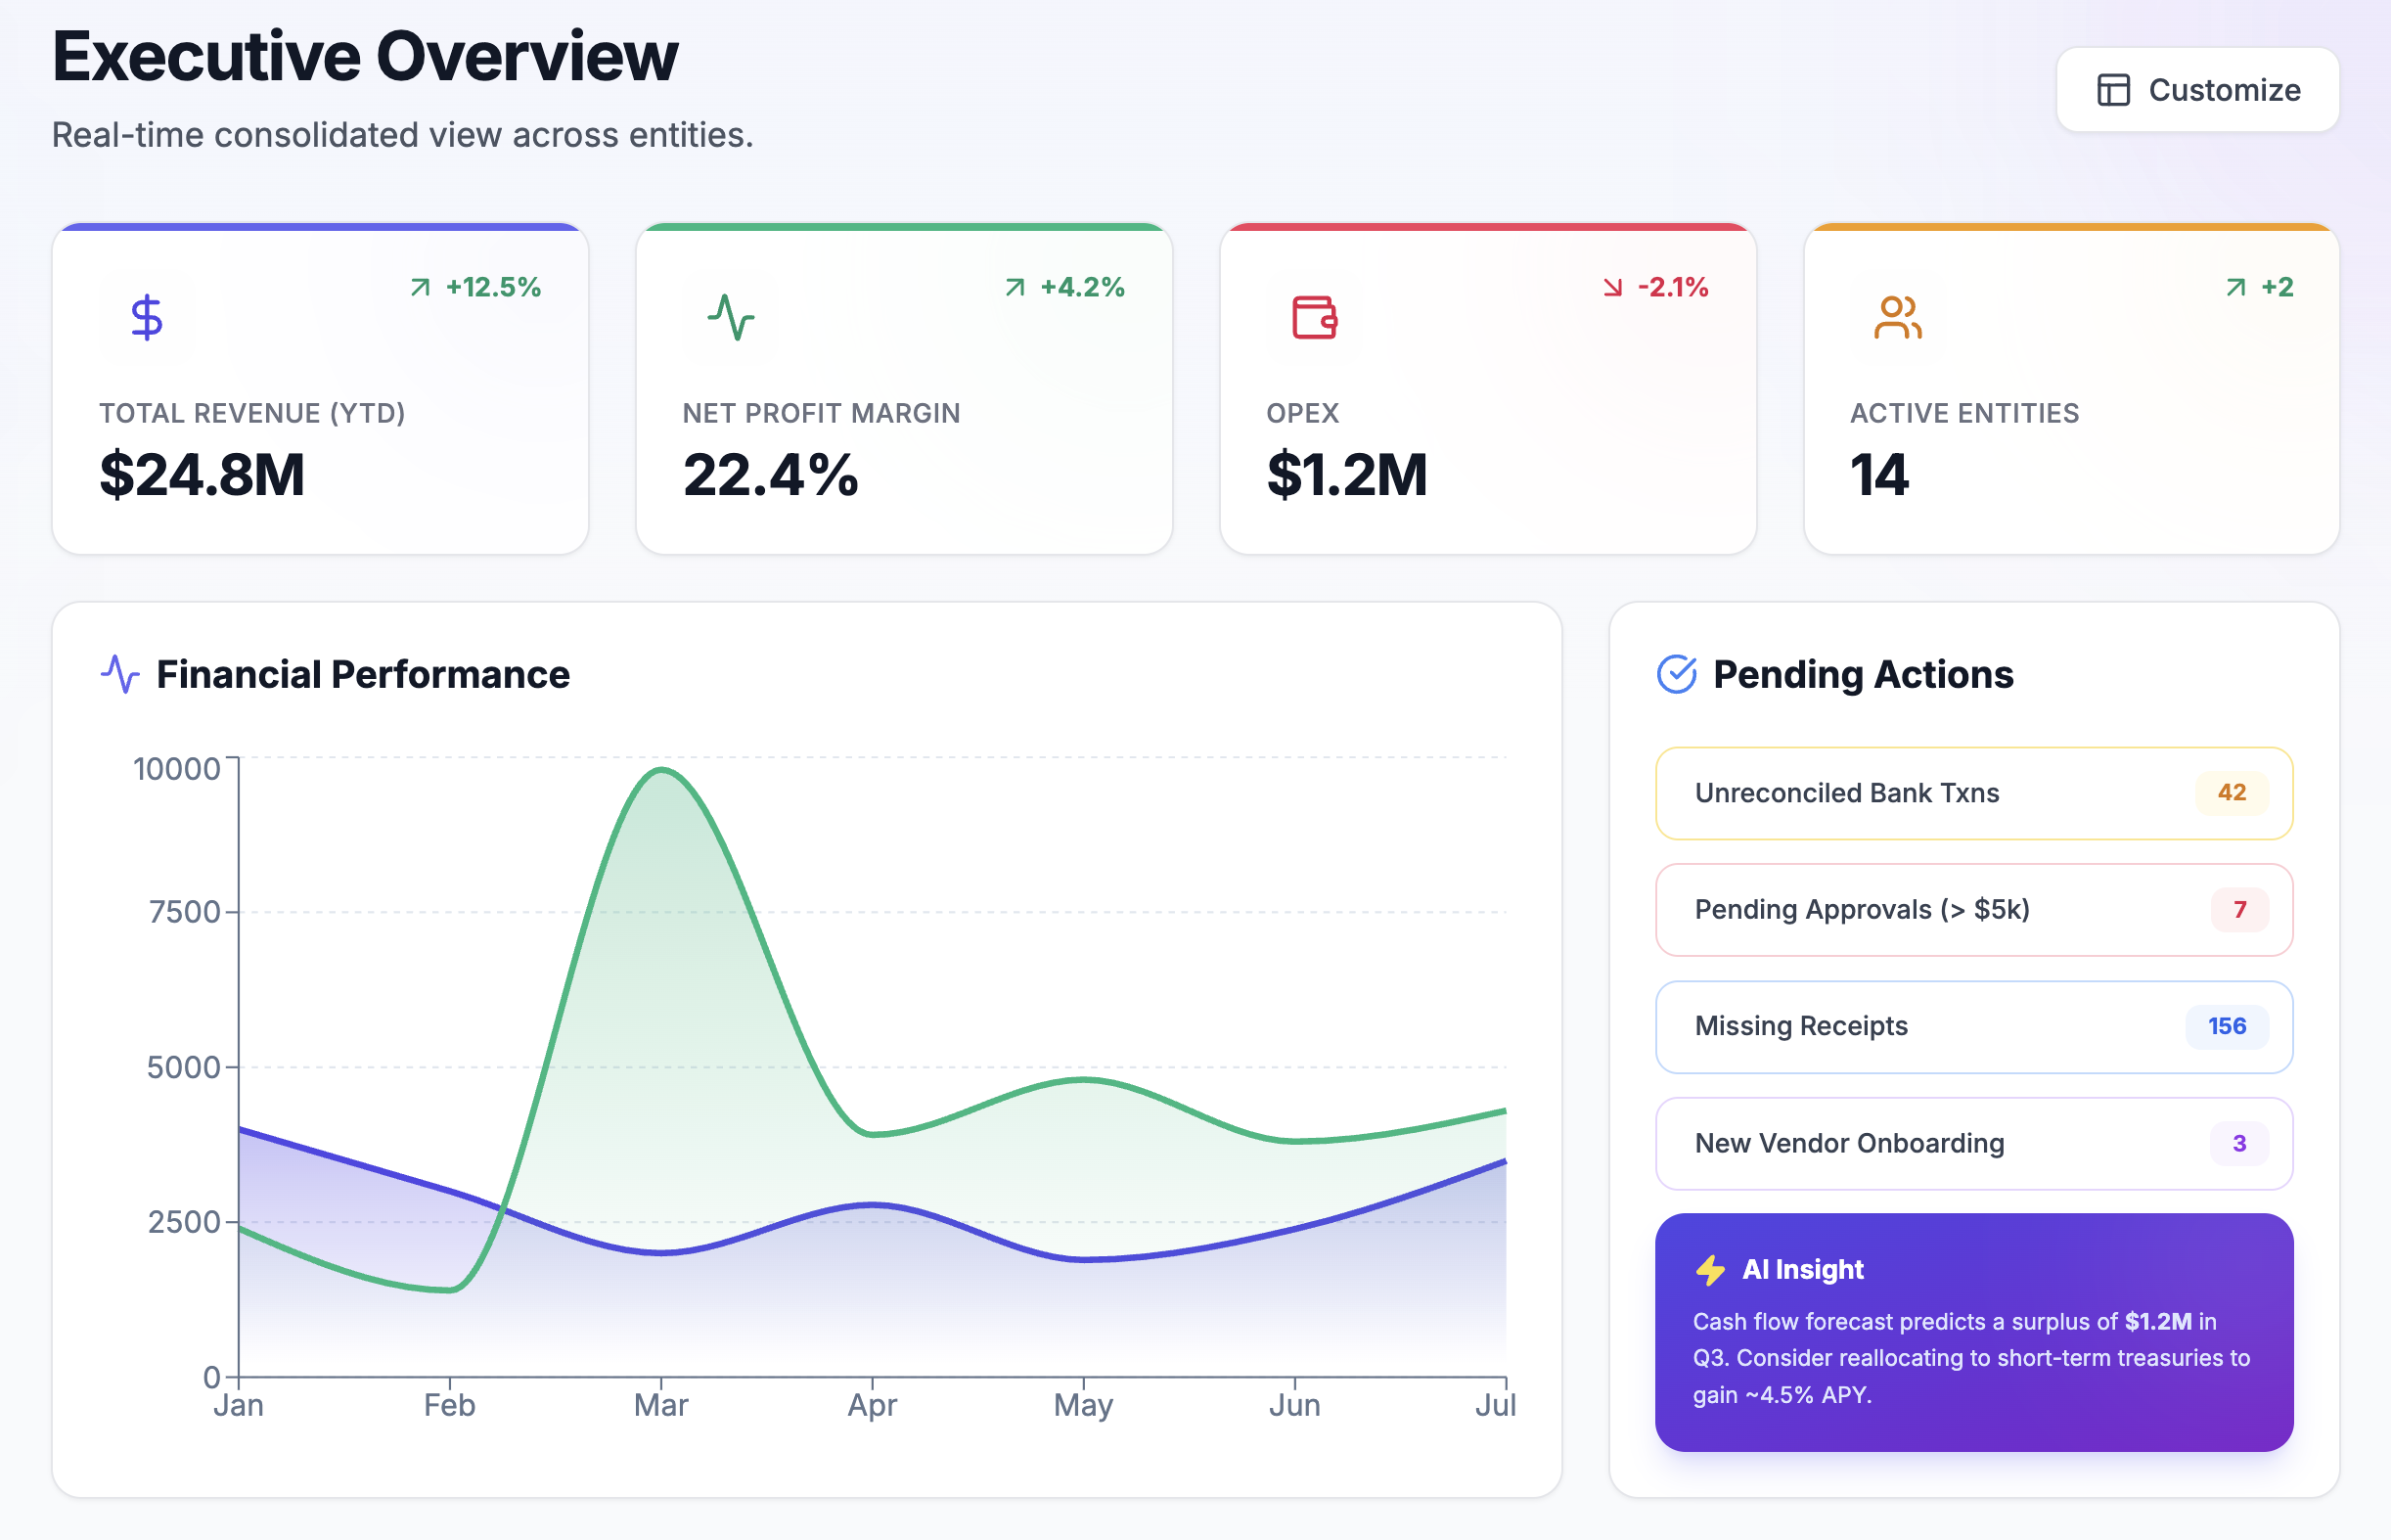Click the lightning bolt AI Insight icon

[1711, 1270]
